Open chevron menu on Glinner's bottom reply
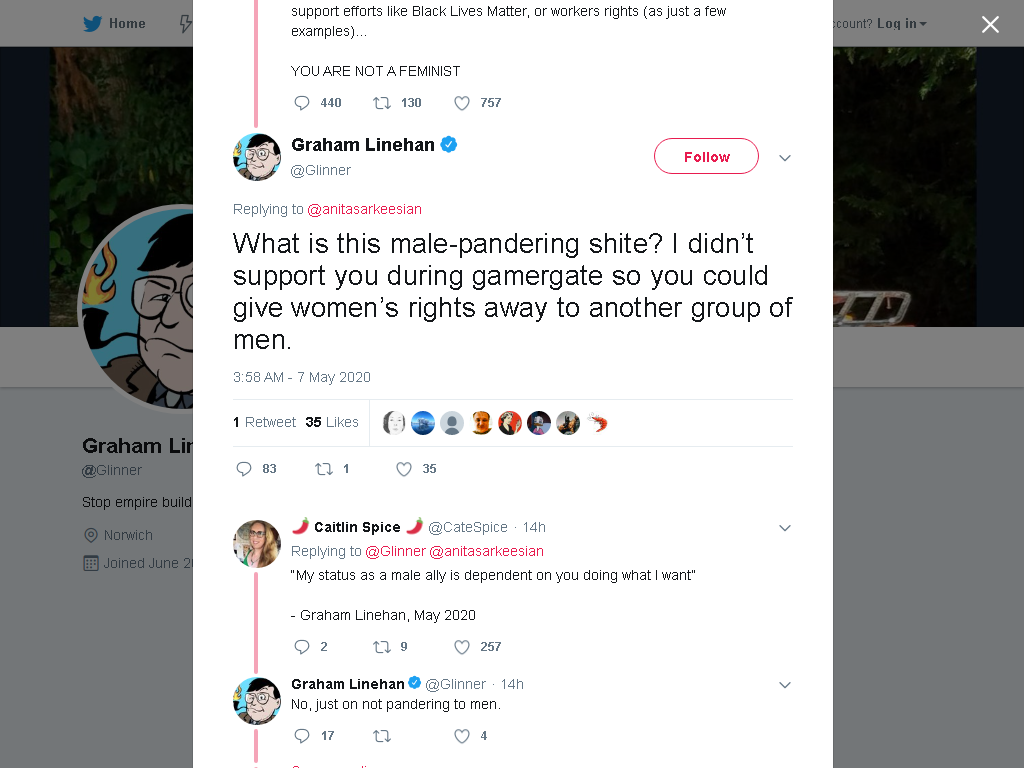This screenshot has width=1024, height=768. (785, 684)
